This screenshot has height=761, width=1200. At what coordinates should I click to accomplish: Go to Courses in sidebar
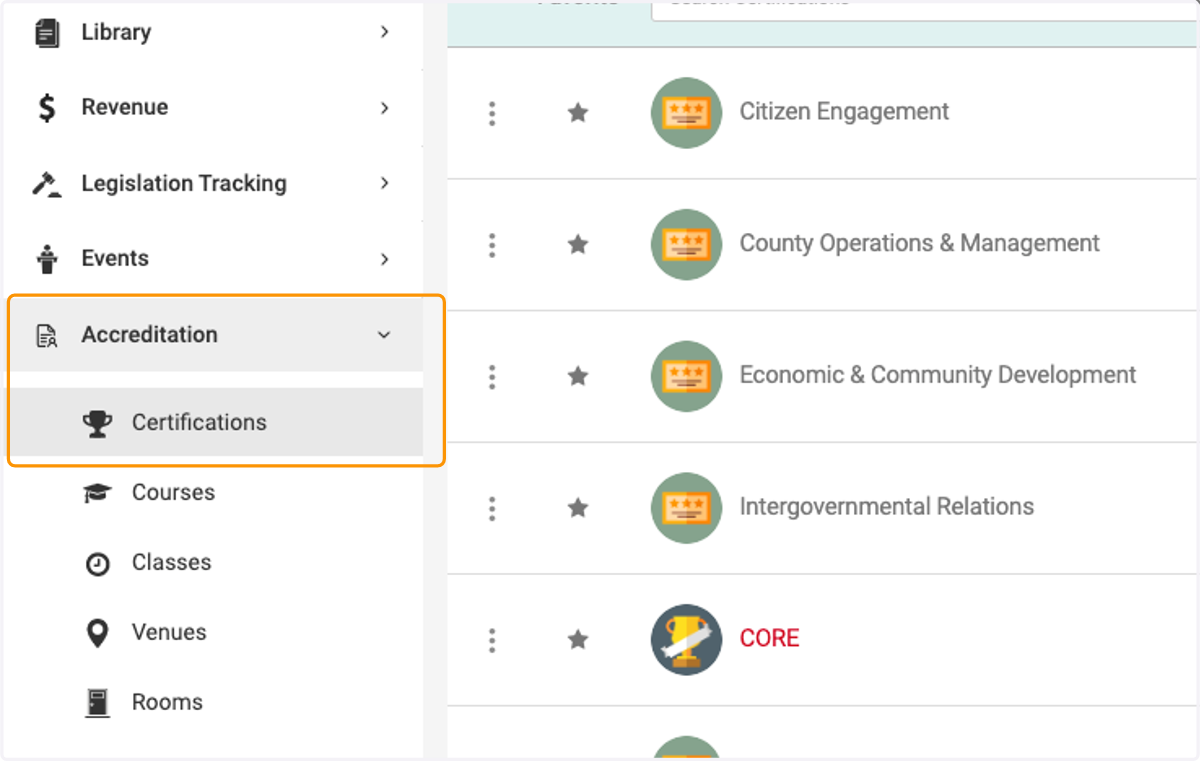point(173,492)
